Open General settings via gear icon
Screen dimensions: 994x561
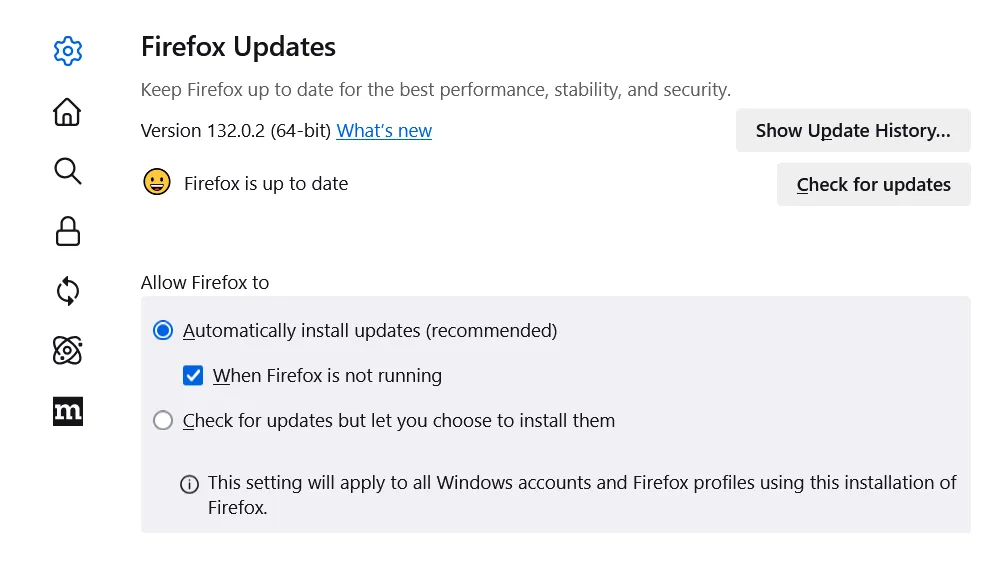pos(67,51)
